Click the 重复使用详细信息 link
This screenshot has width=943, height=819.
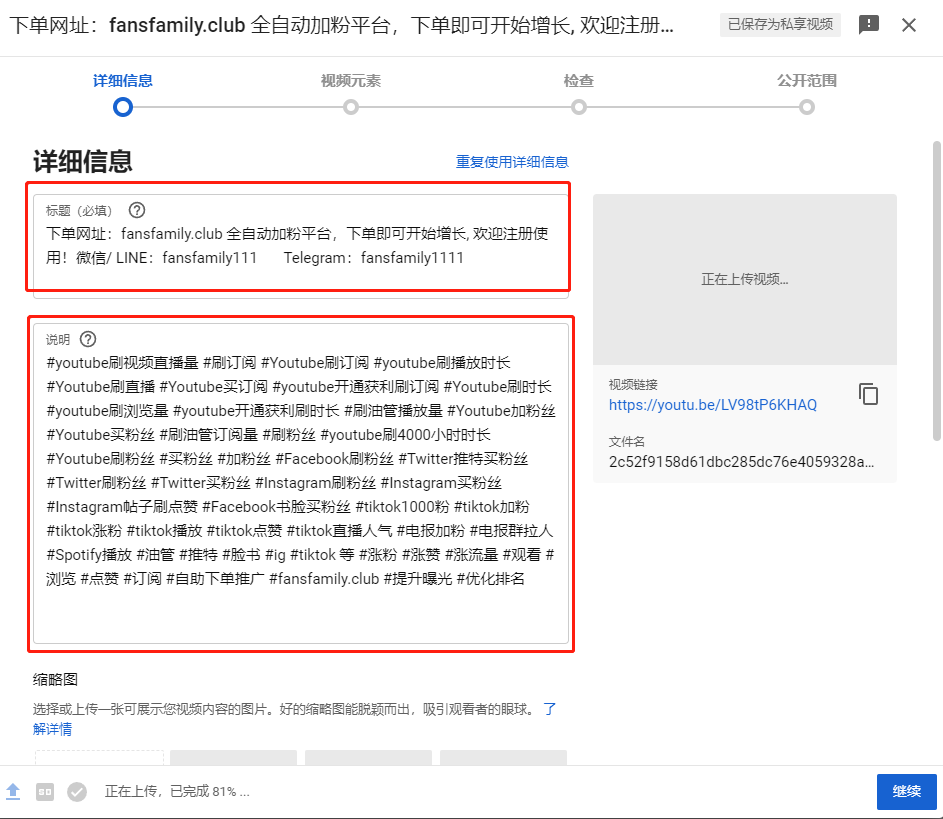coord(512,162)
